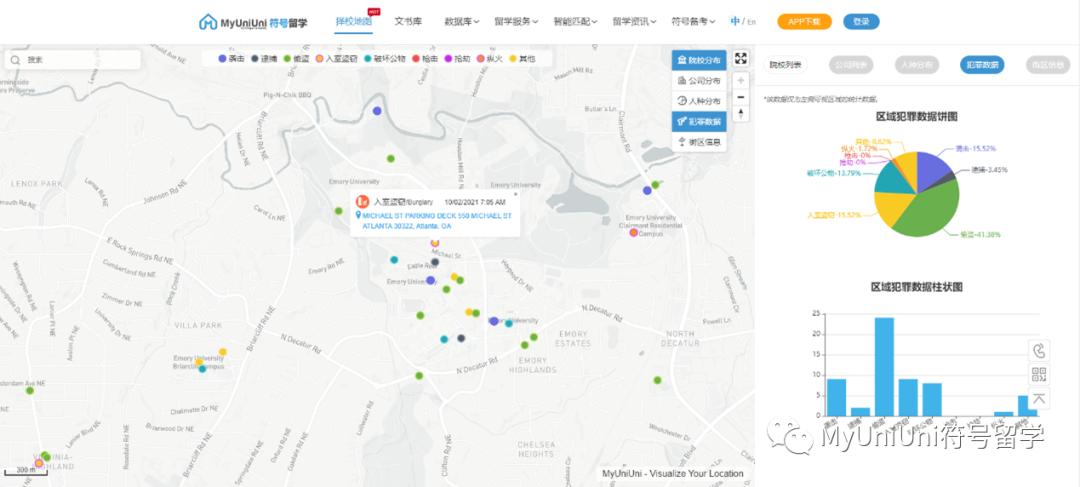This screenshot has width=1080, height=487.
Task: Expand the 智能匹配 dropdown menu
Action: pyautogui.click(x=575, y=22)
